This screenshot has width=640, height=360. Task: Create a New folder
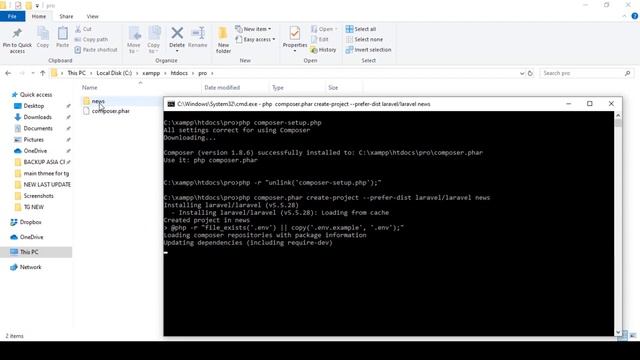(223, 40)
